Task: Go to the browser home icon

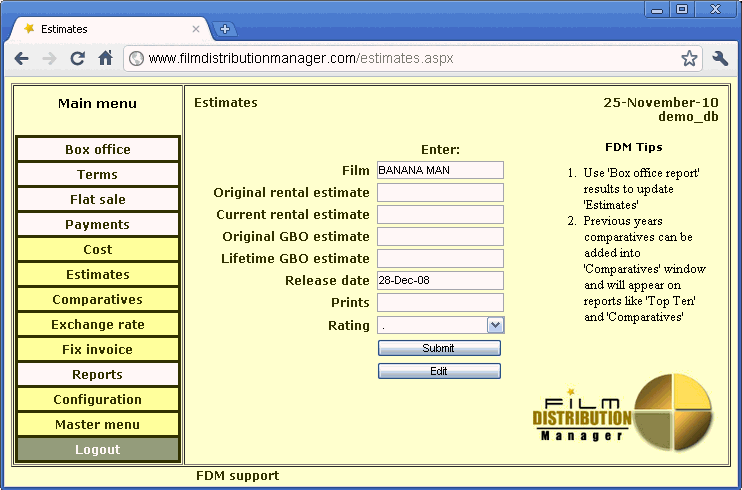Action: (105, 58)
